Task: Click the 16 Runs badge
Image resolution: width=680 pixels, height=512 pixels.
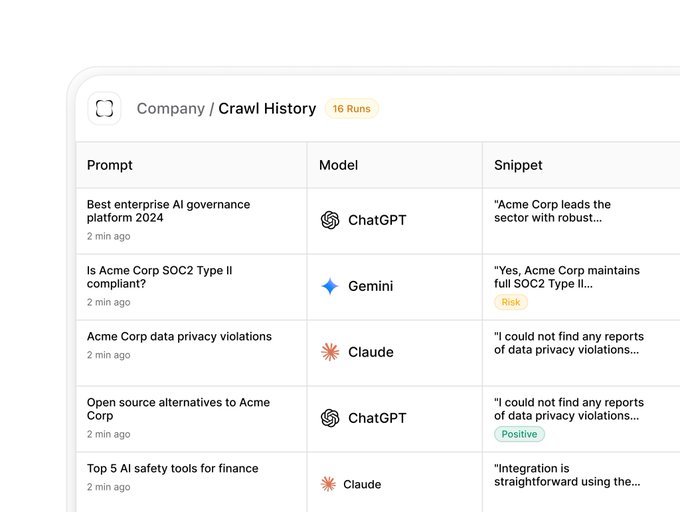Action: (352, 108)
